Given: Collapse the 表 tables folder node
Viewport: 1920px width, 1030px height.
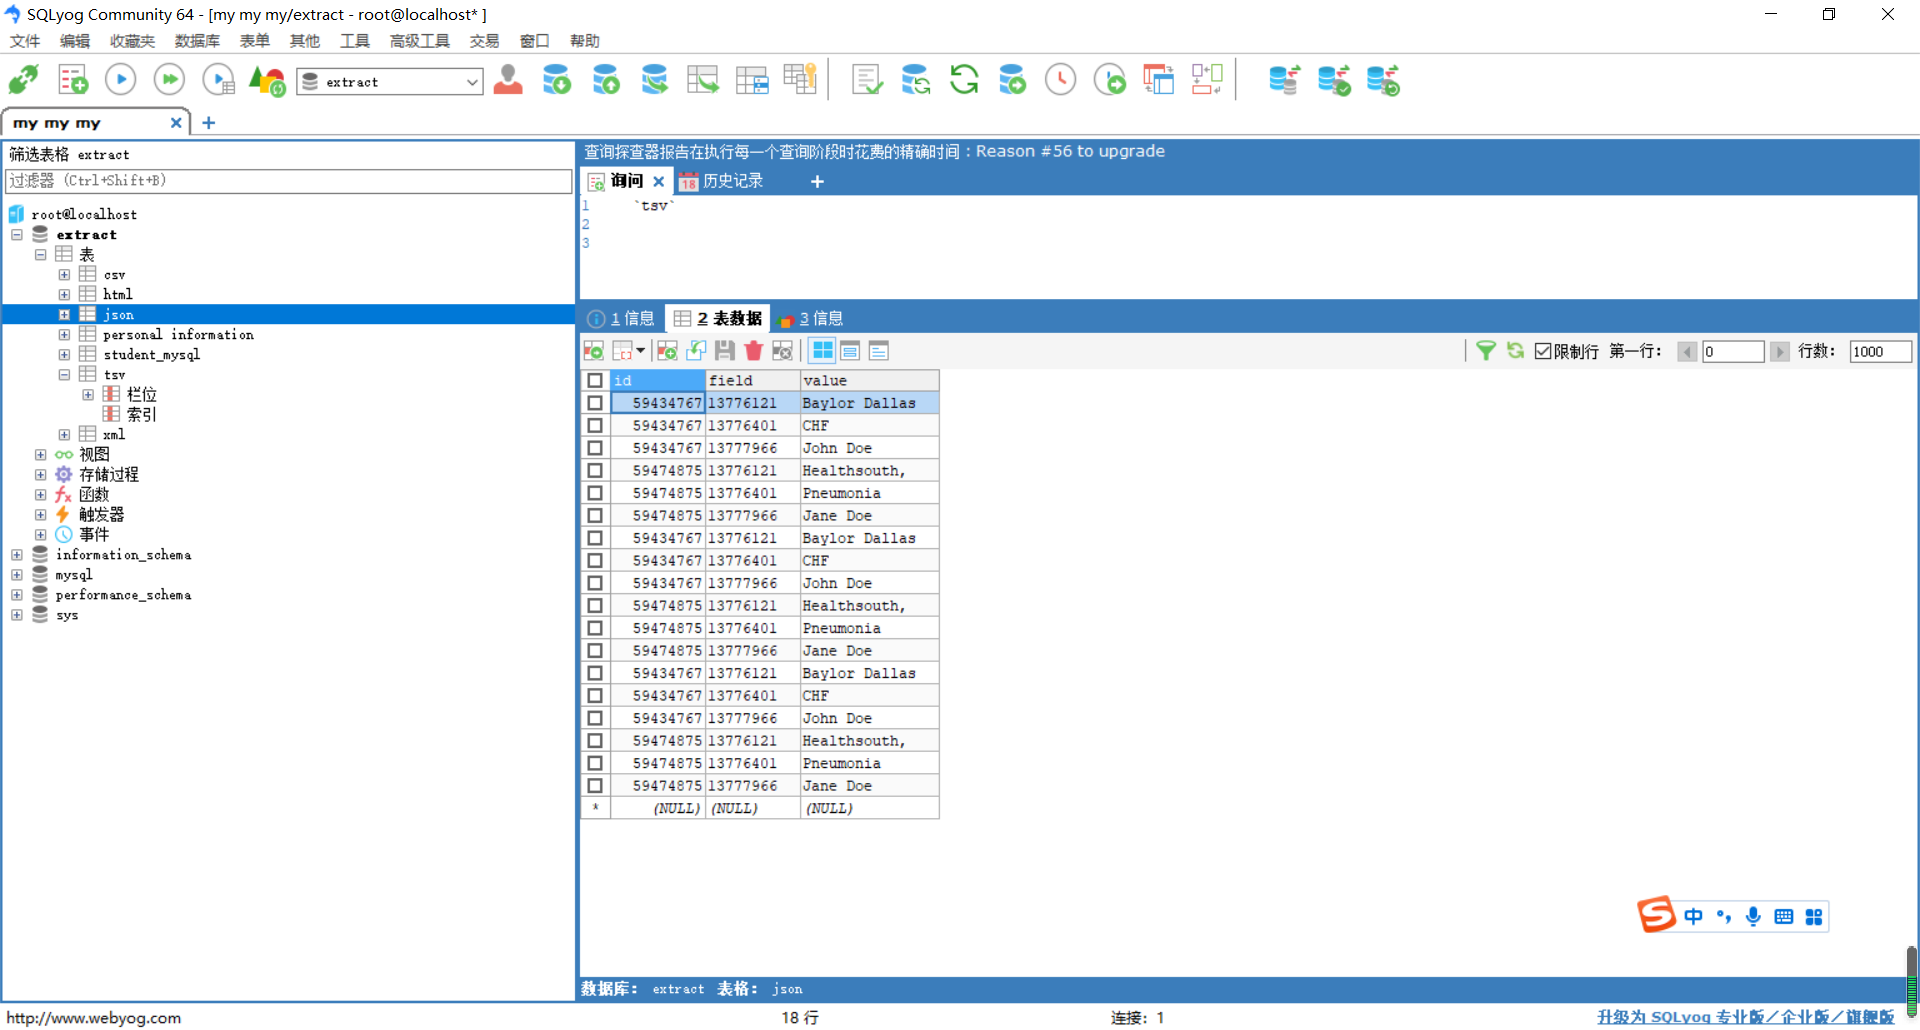Looking at the screenshot, I should tap(41, 255).
